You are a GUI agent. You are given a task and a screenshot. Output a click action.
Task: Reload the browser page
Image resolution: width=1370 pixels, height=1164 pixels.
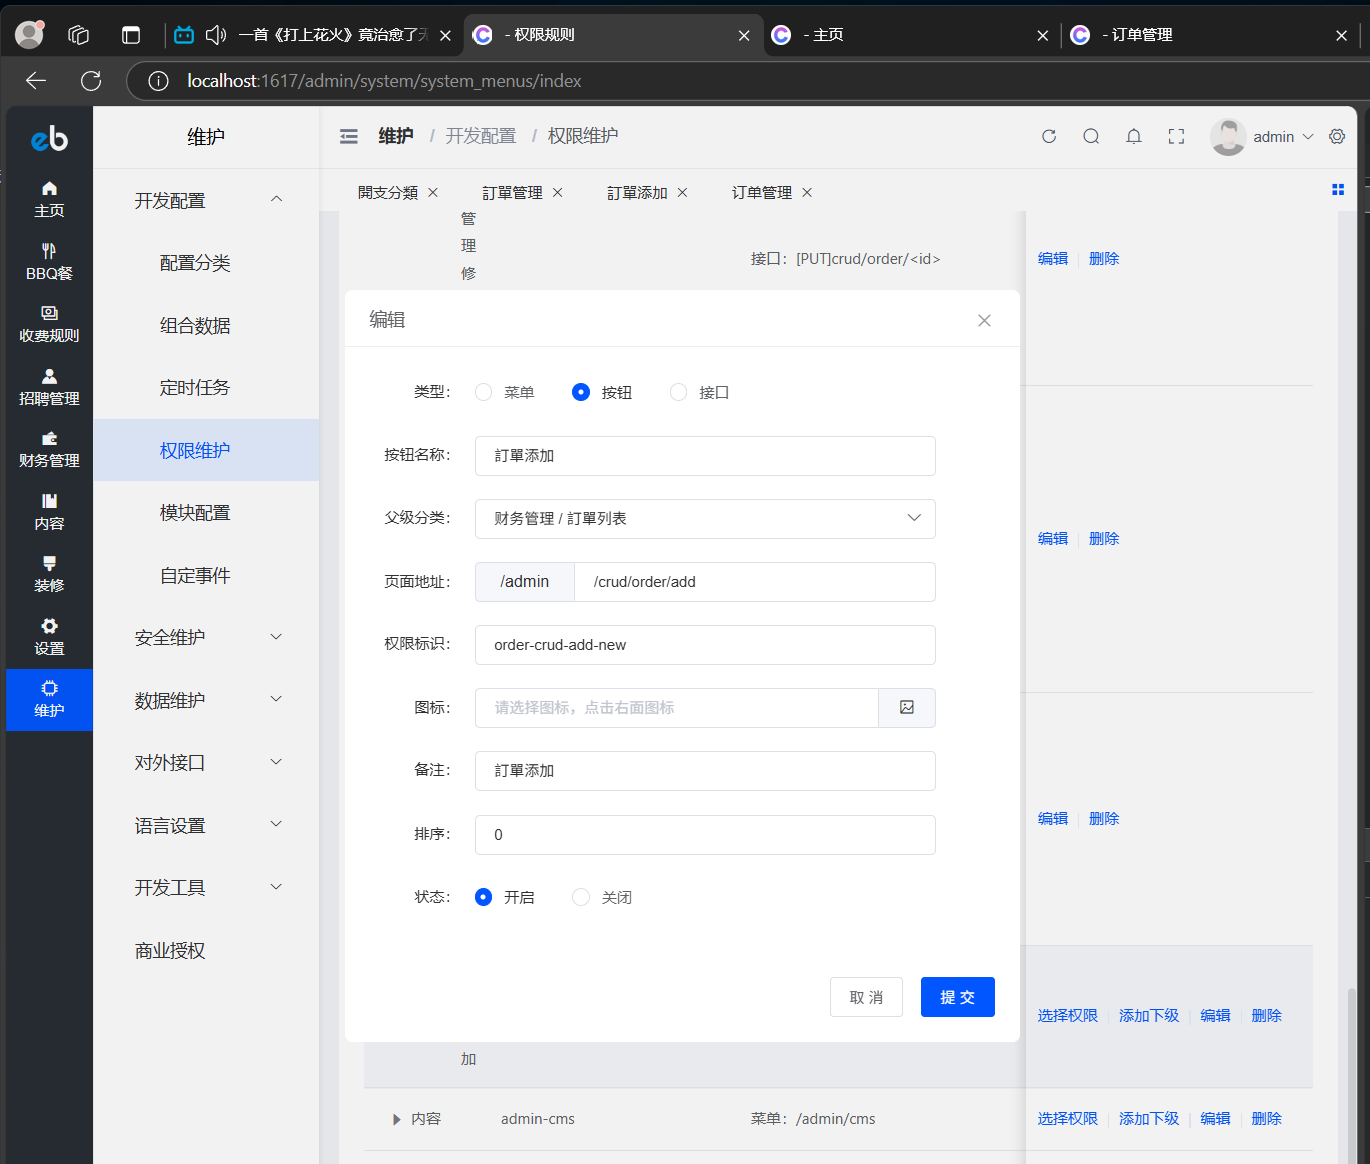tap(91, 81)
